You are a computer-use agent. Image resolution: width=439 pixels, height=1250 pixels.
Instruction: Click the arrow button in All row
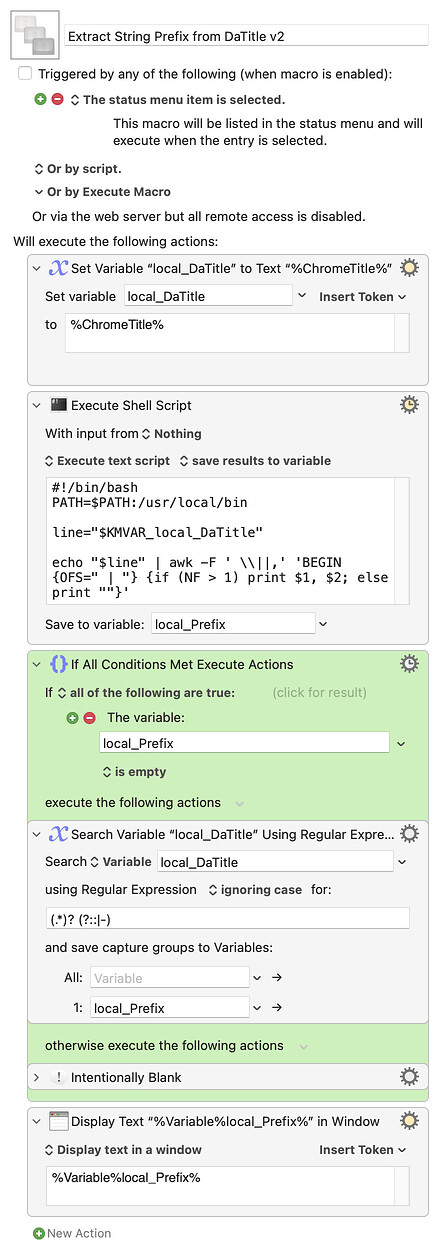[277, 978]
